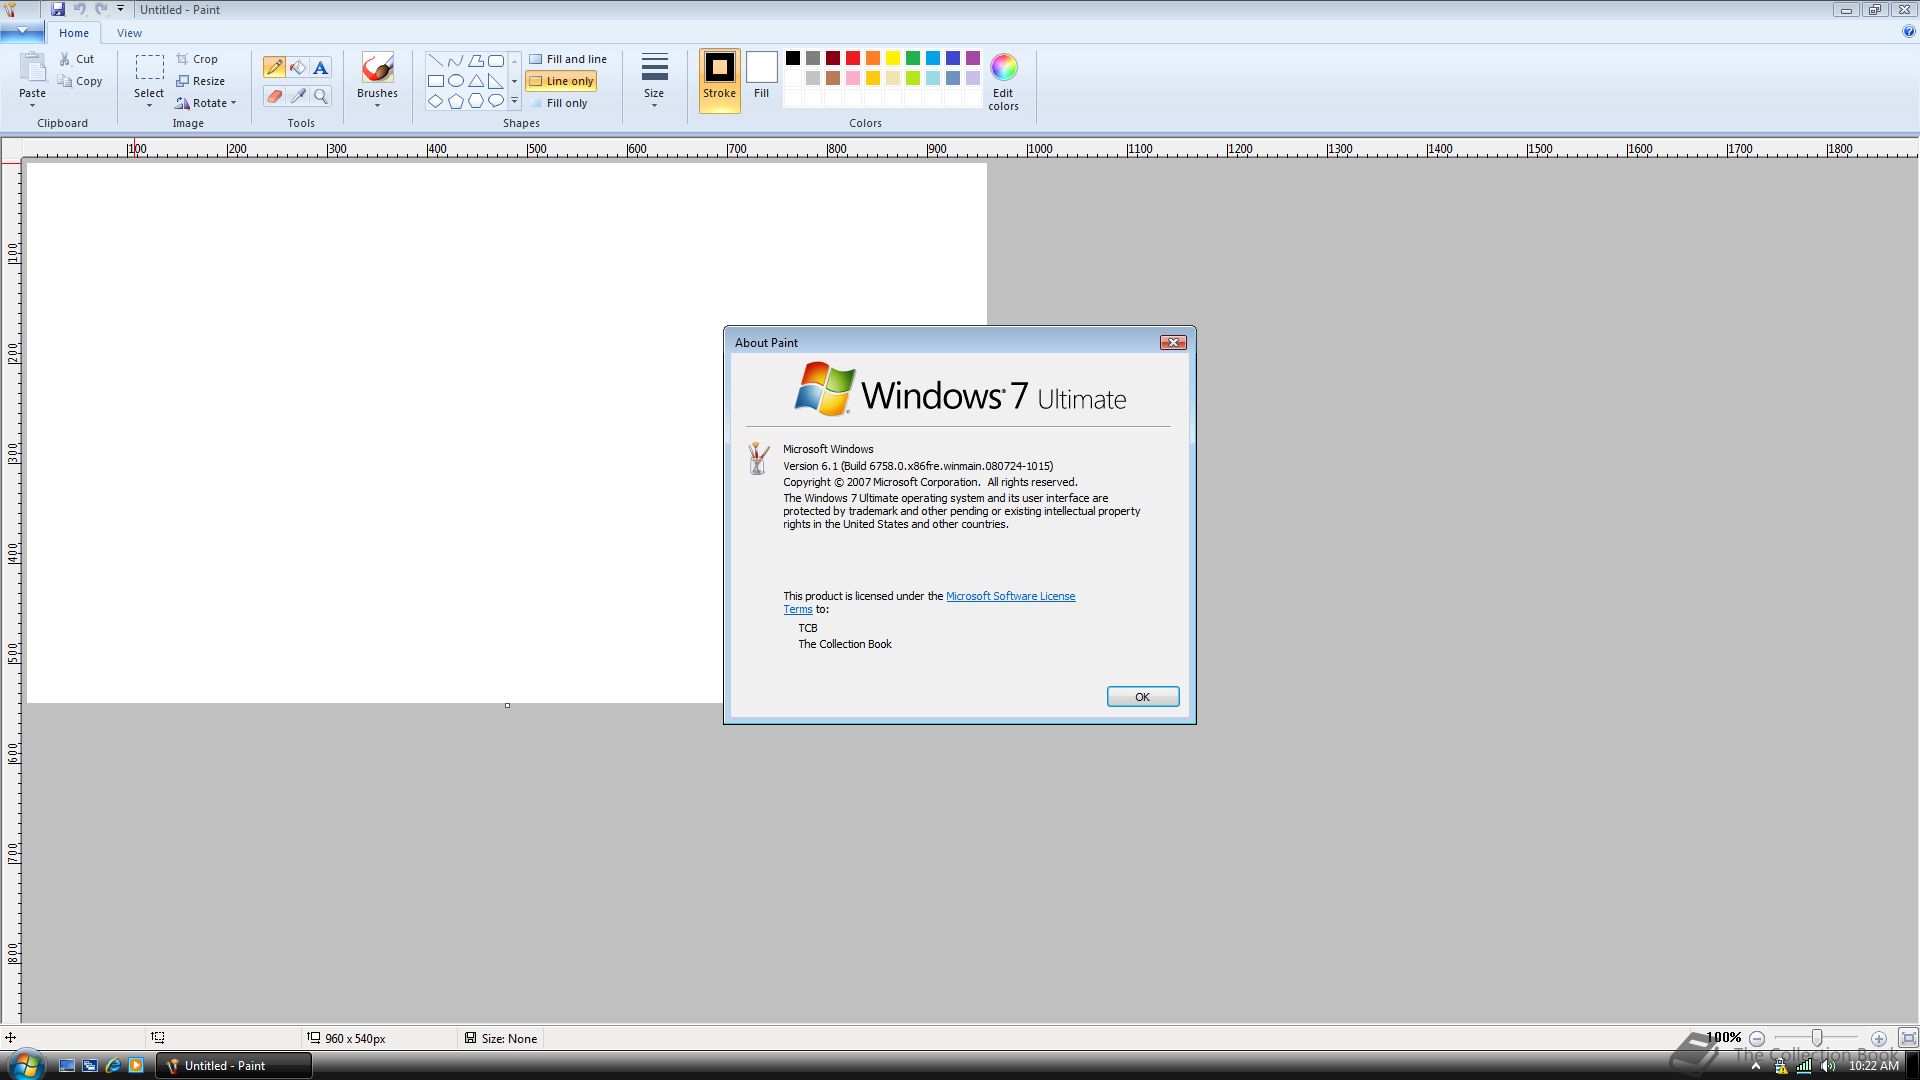1920x1080 pixels.
Task: Click the Resize button
Action: 200,81
